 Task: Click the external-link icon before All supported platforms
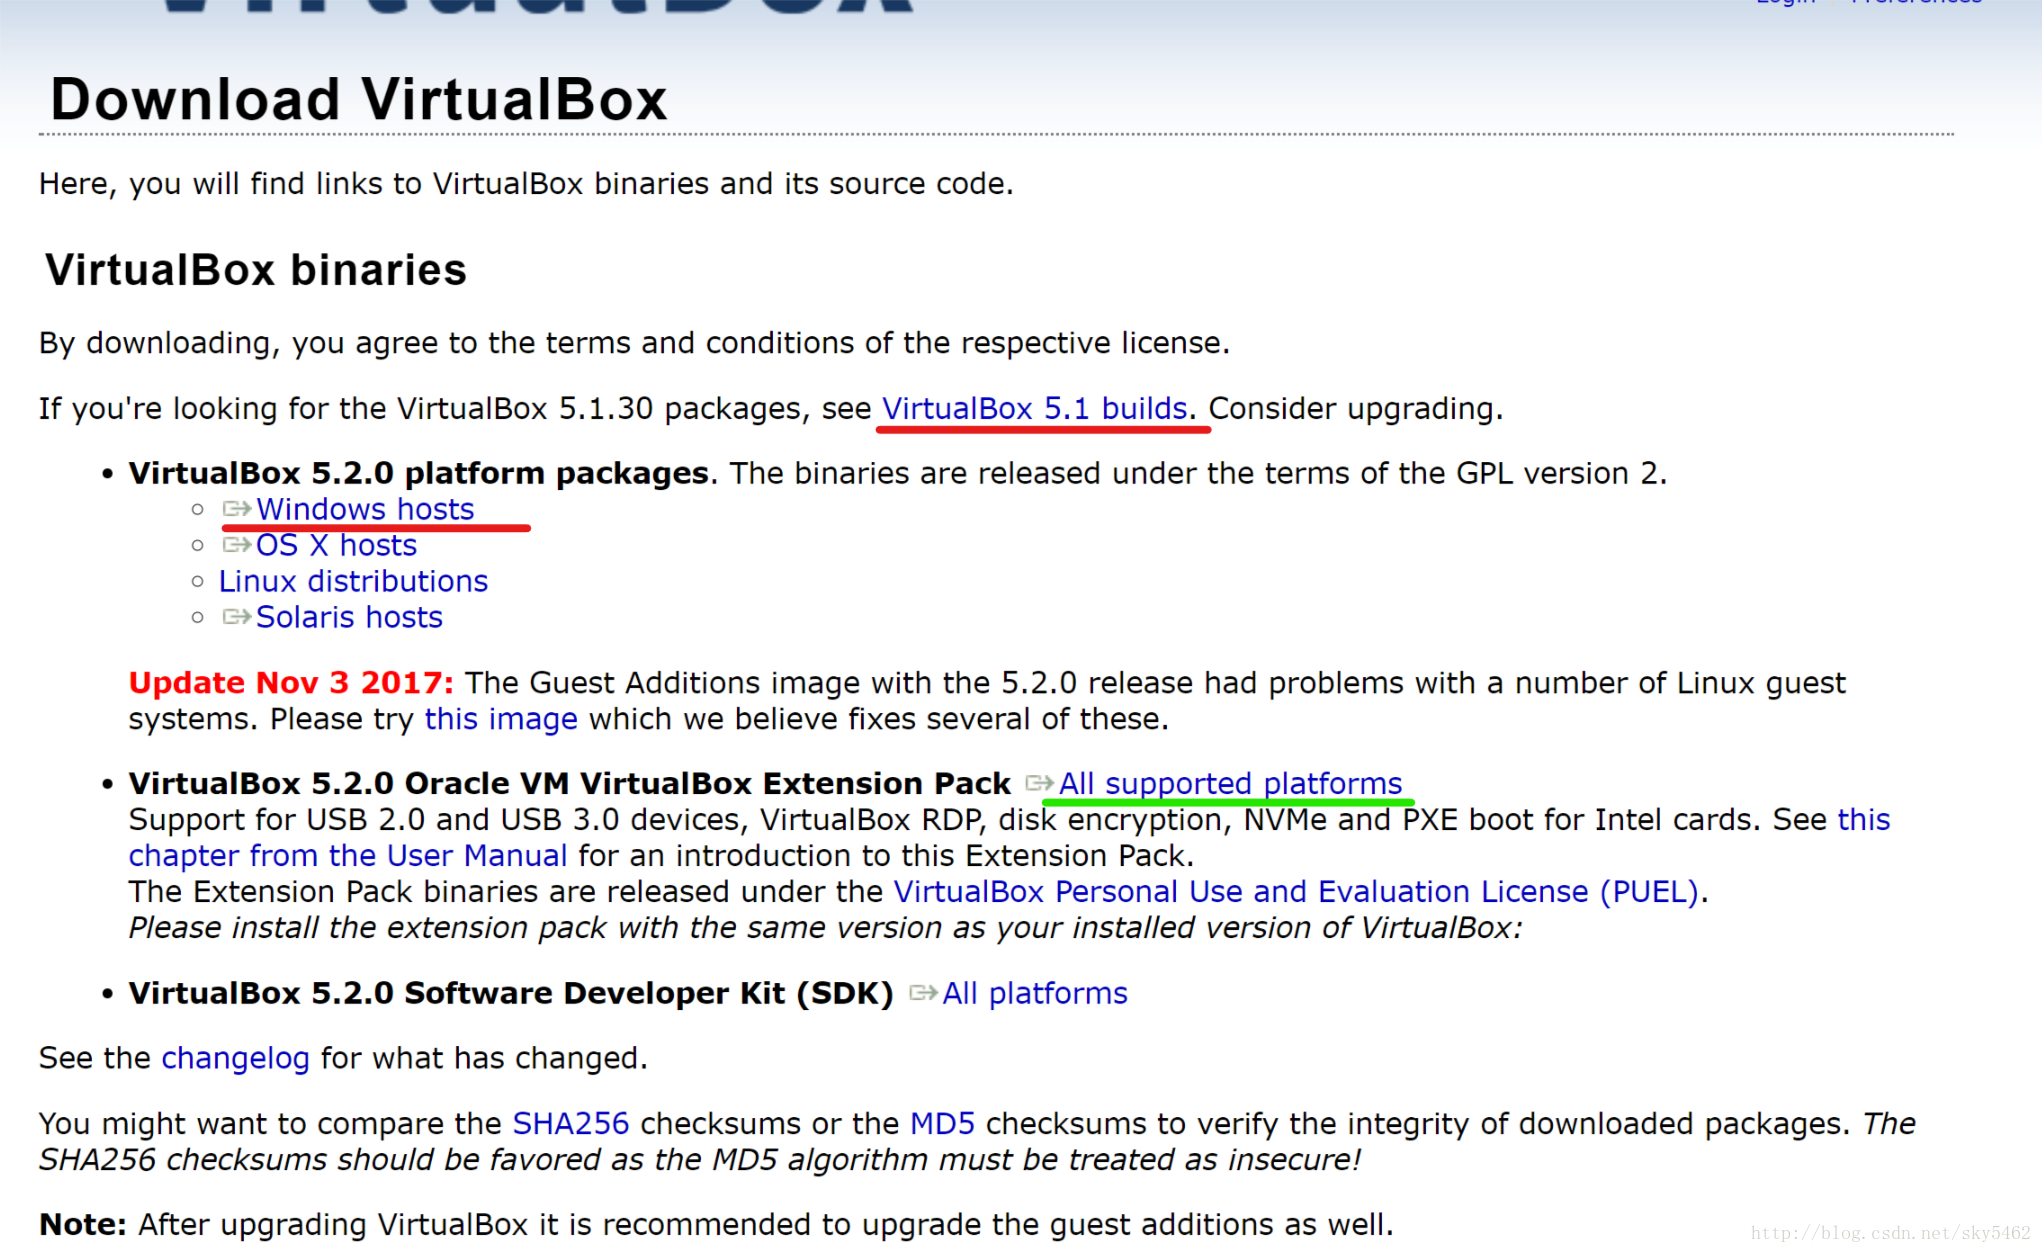coord(1040,782)
